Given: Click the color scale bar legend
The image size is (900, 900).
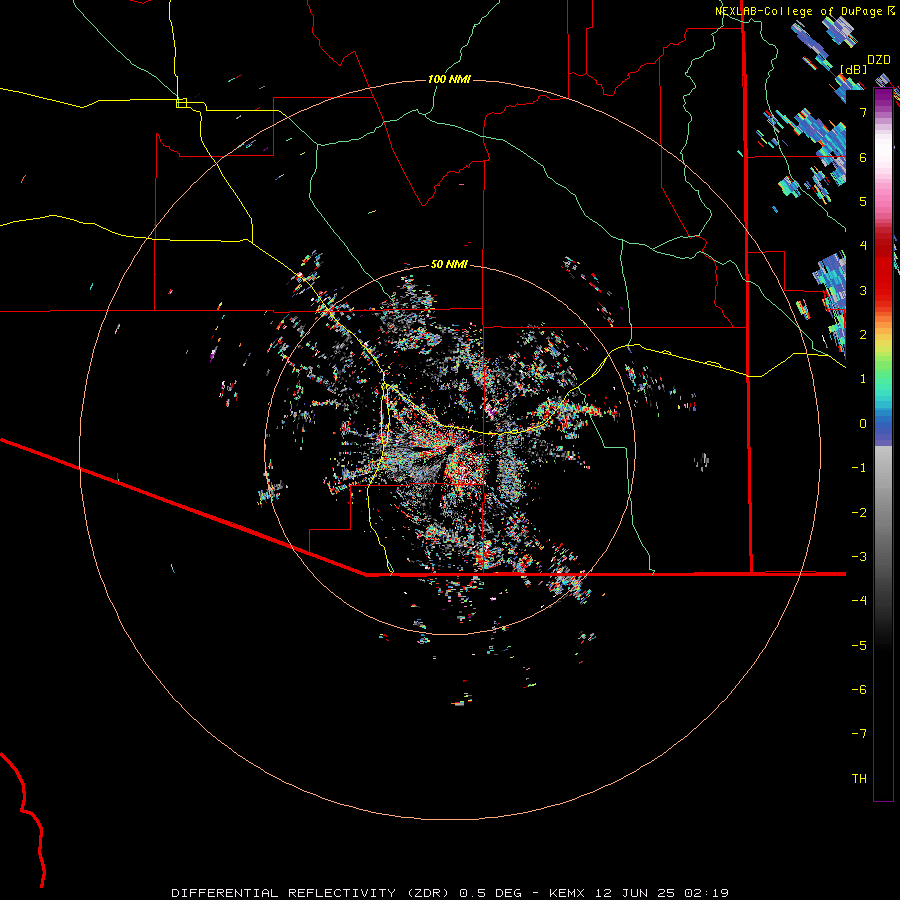Looking at the screenshot, I should click(883, 444).
